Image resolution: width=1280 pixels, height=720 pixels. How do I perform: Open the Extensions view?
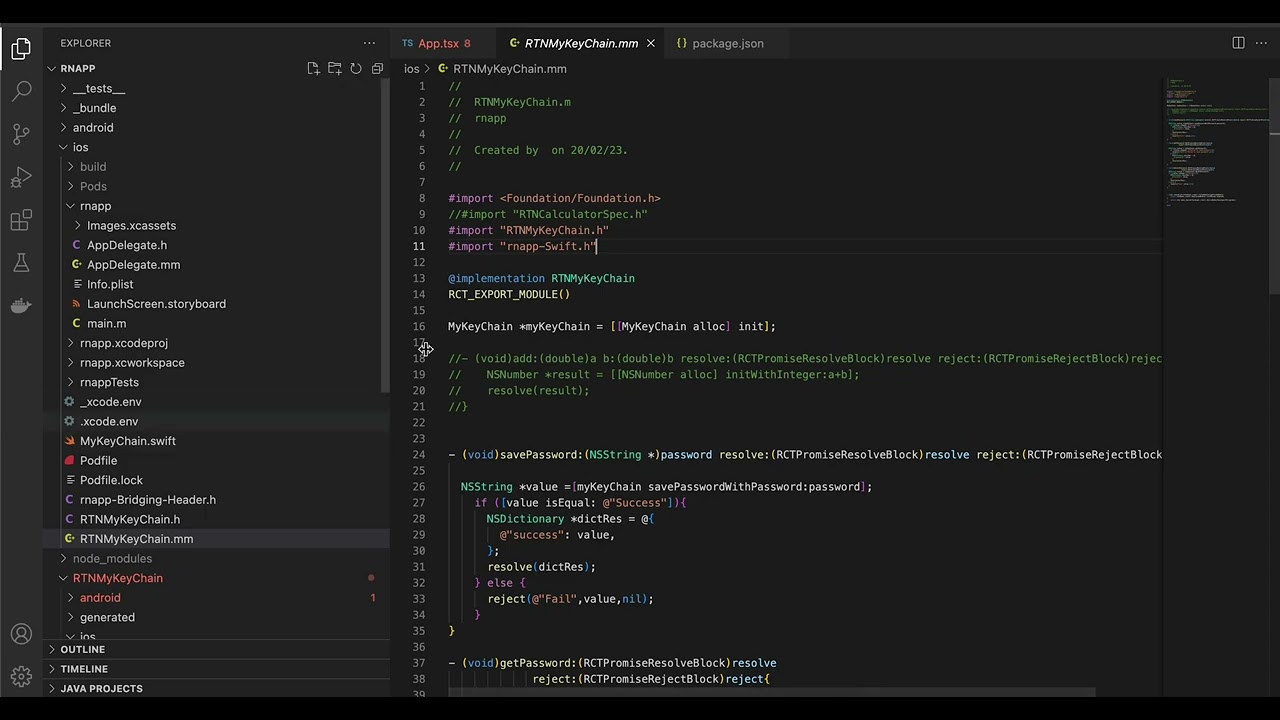[x=21, y=221]
